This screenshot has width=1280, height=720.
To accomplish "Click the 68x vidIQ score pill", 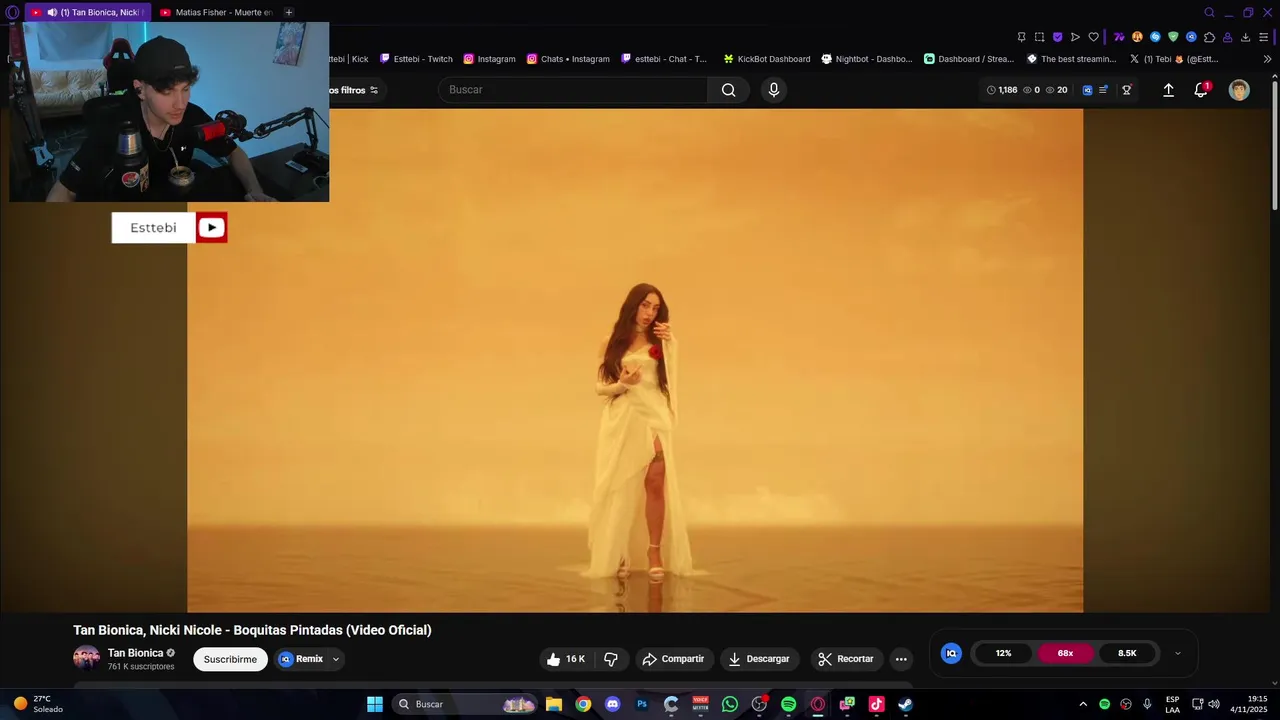I will 1065,653.
